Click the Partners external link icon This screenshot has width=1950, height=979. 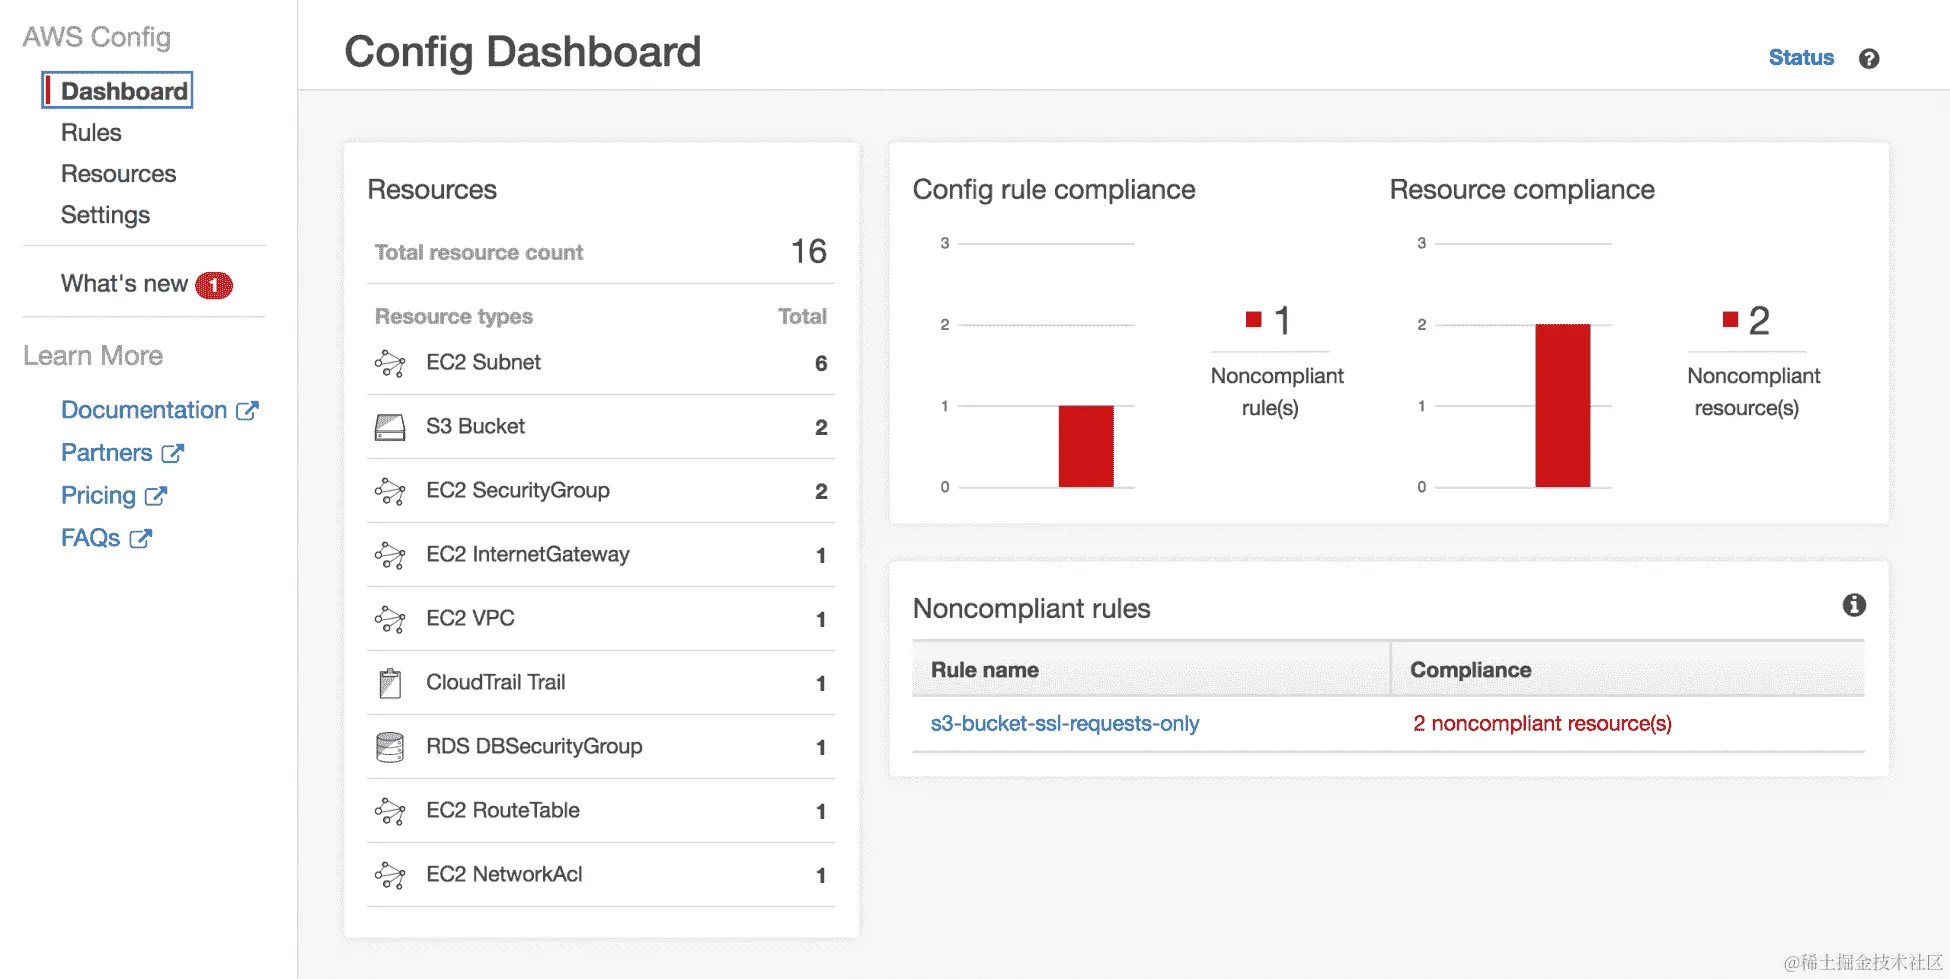point(173,453)
